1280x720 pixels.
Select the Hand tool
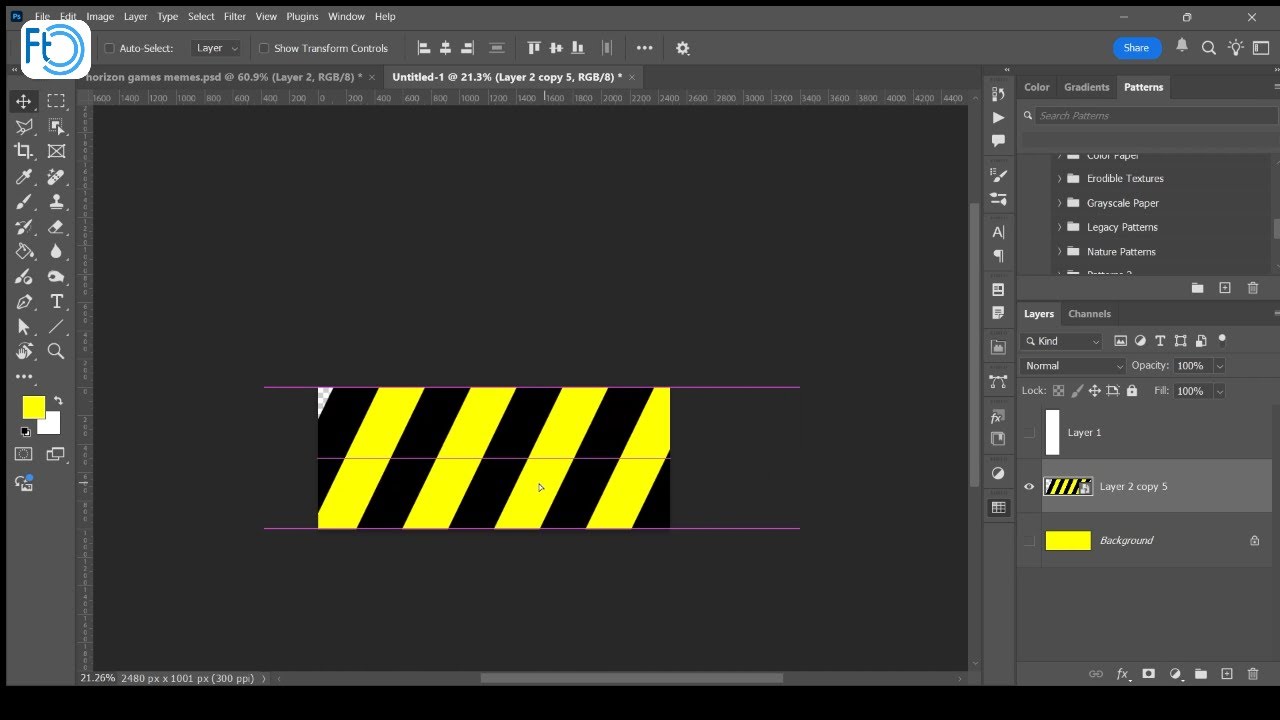click(23, 351)
